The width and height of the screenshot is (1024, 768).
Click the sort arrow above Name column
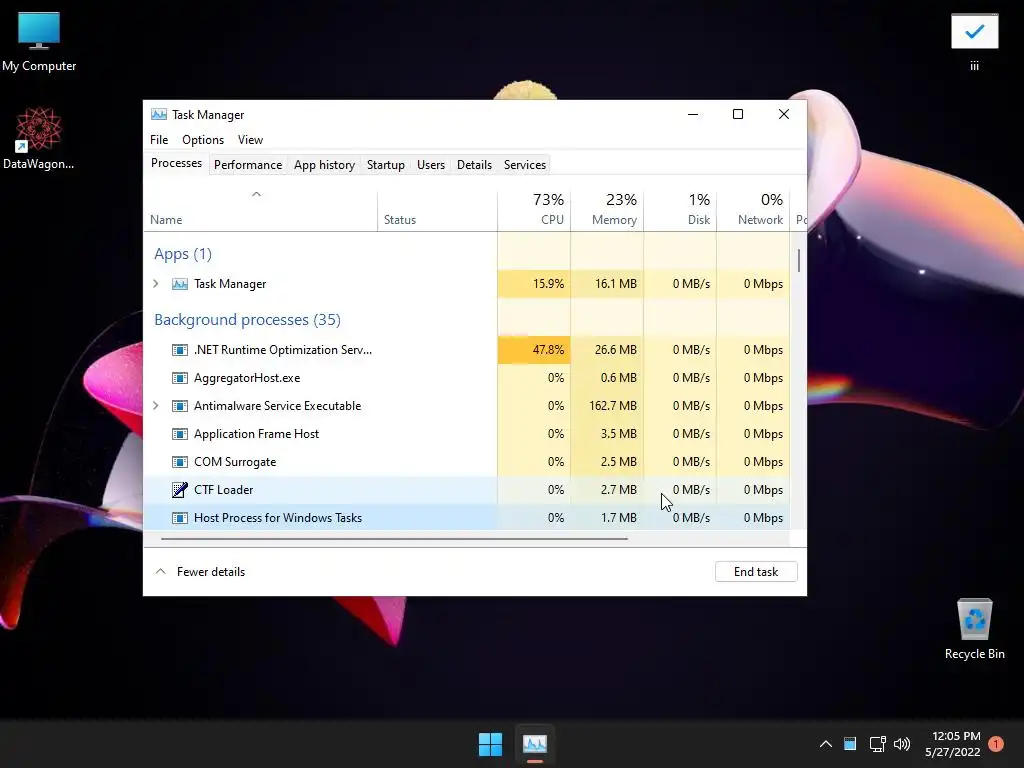click(x=257, y=194)
